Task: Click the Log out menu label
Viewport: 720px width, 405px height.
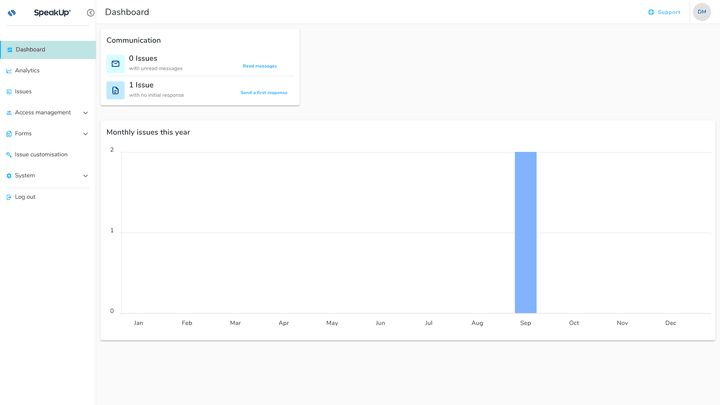Action: pos(25,197)
